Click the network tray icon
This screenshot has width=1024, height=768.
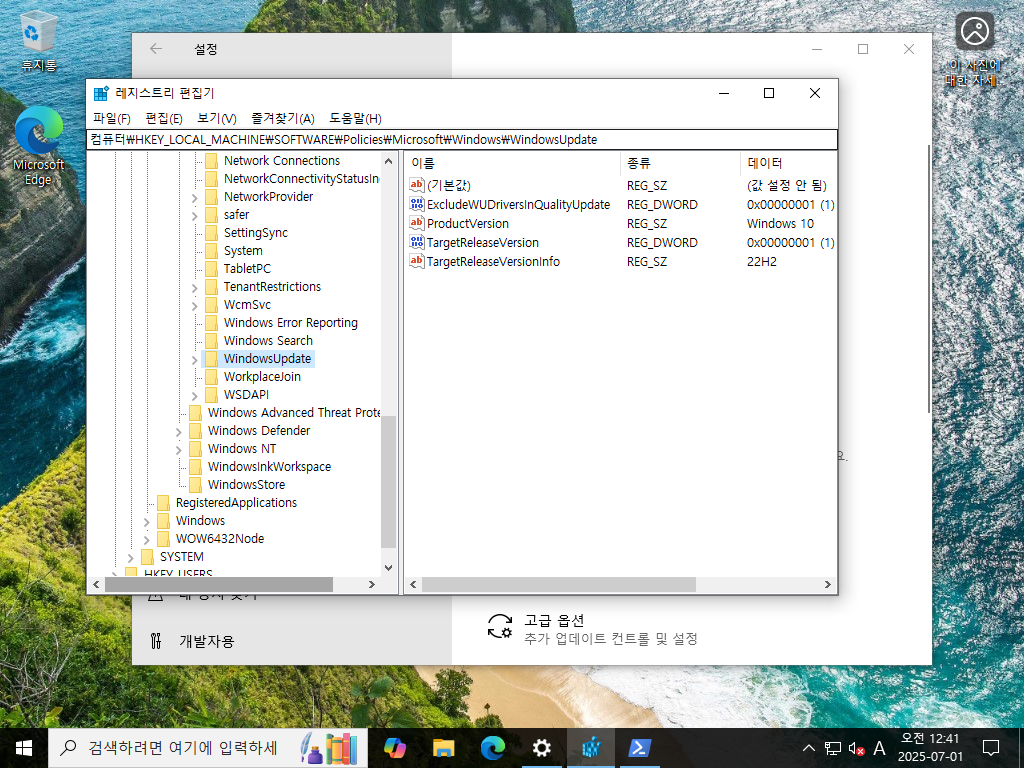pos(833,748)
